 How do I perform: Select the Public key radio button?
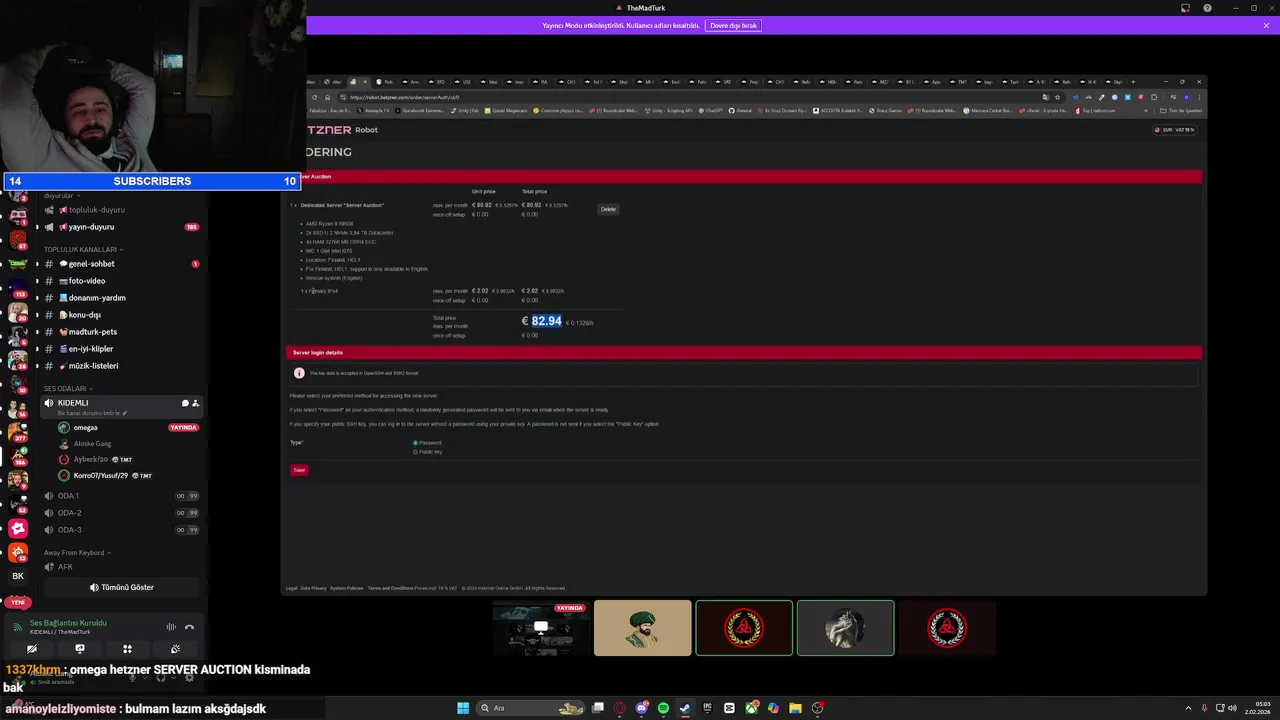click(416, 452)
